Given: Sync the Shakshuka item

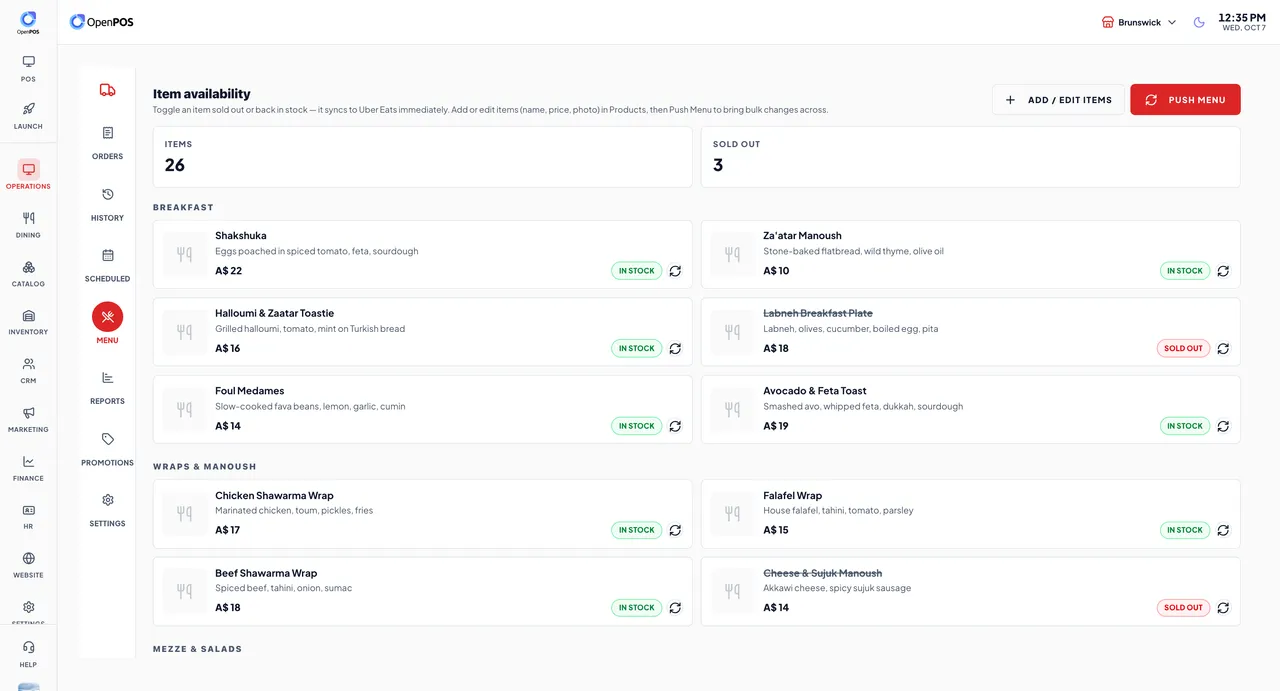Looking at the screenshot, I should (675, 271).
